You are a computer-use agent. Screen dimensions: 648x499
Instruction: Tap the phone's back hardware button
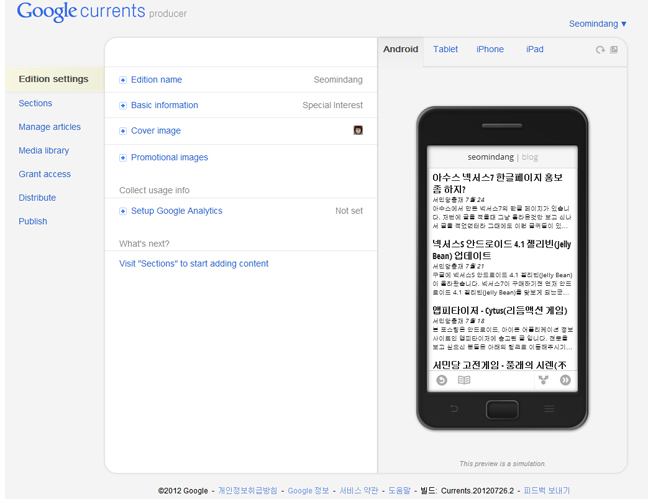[454, 409]
